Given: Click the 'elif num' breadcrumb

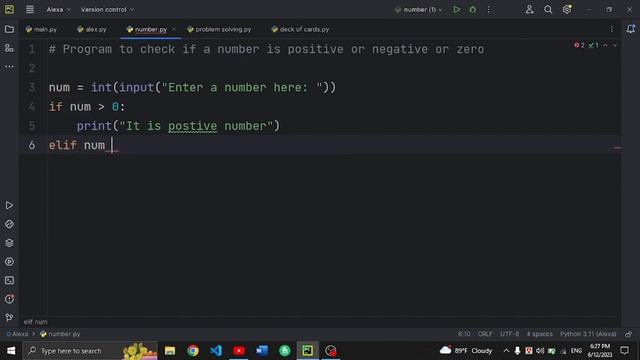Looking at the screenshot, I should (x=36, y=322).
